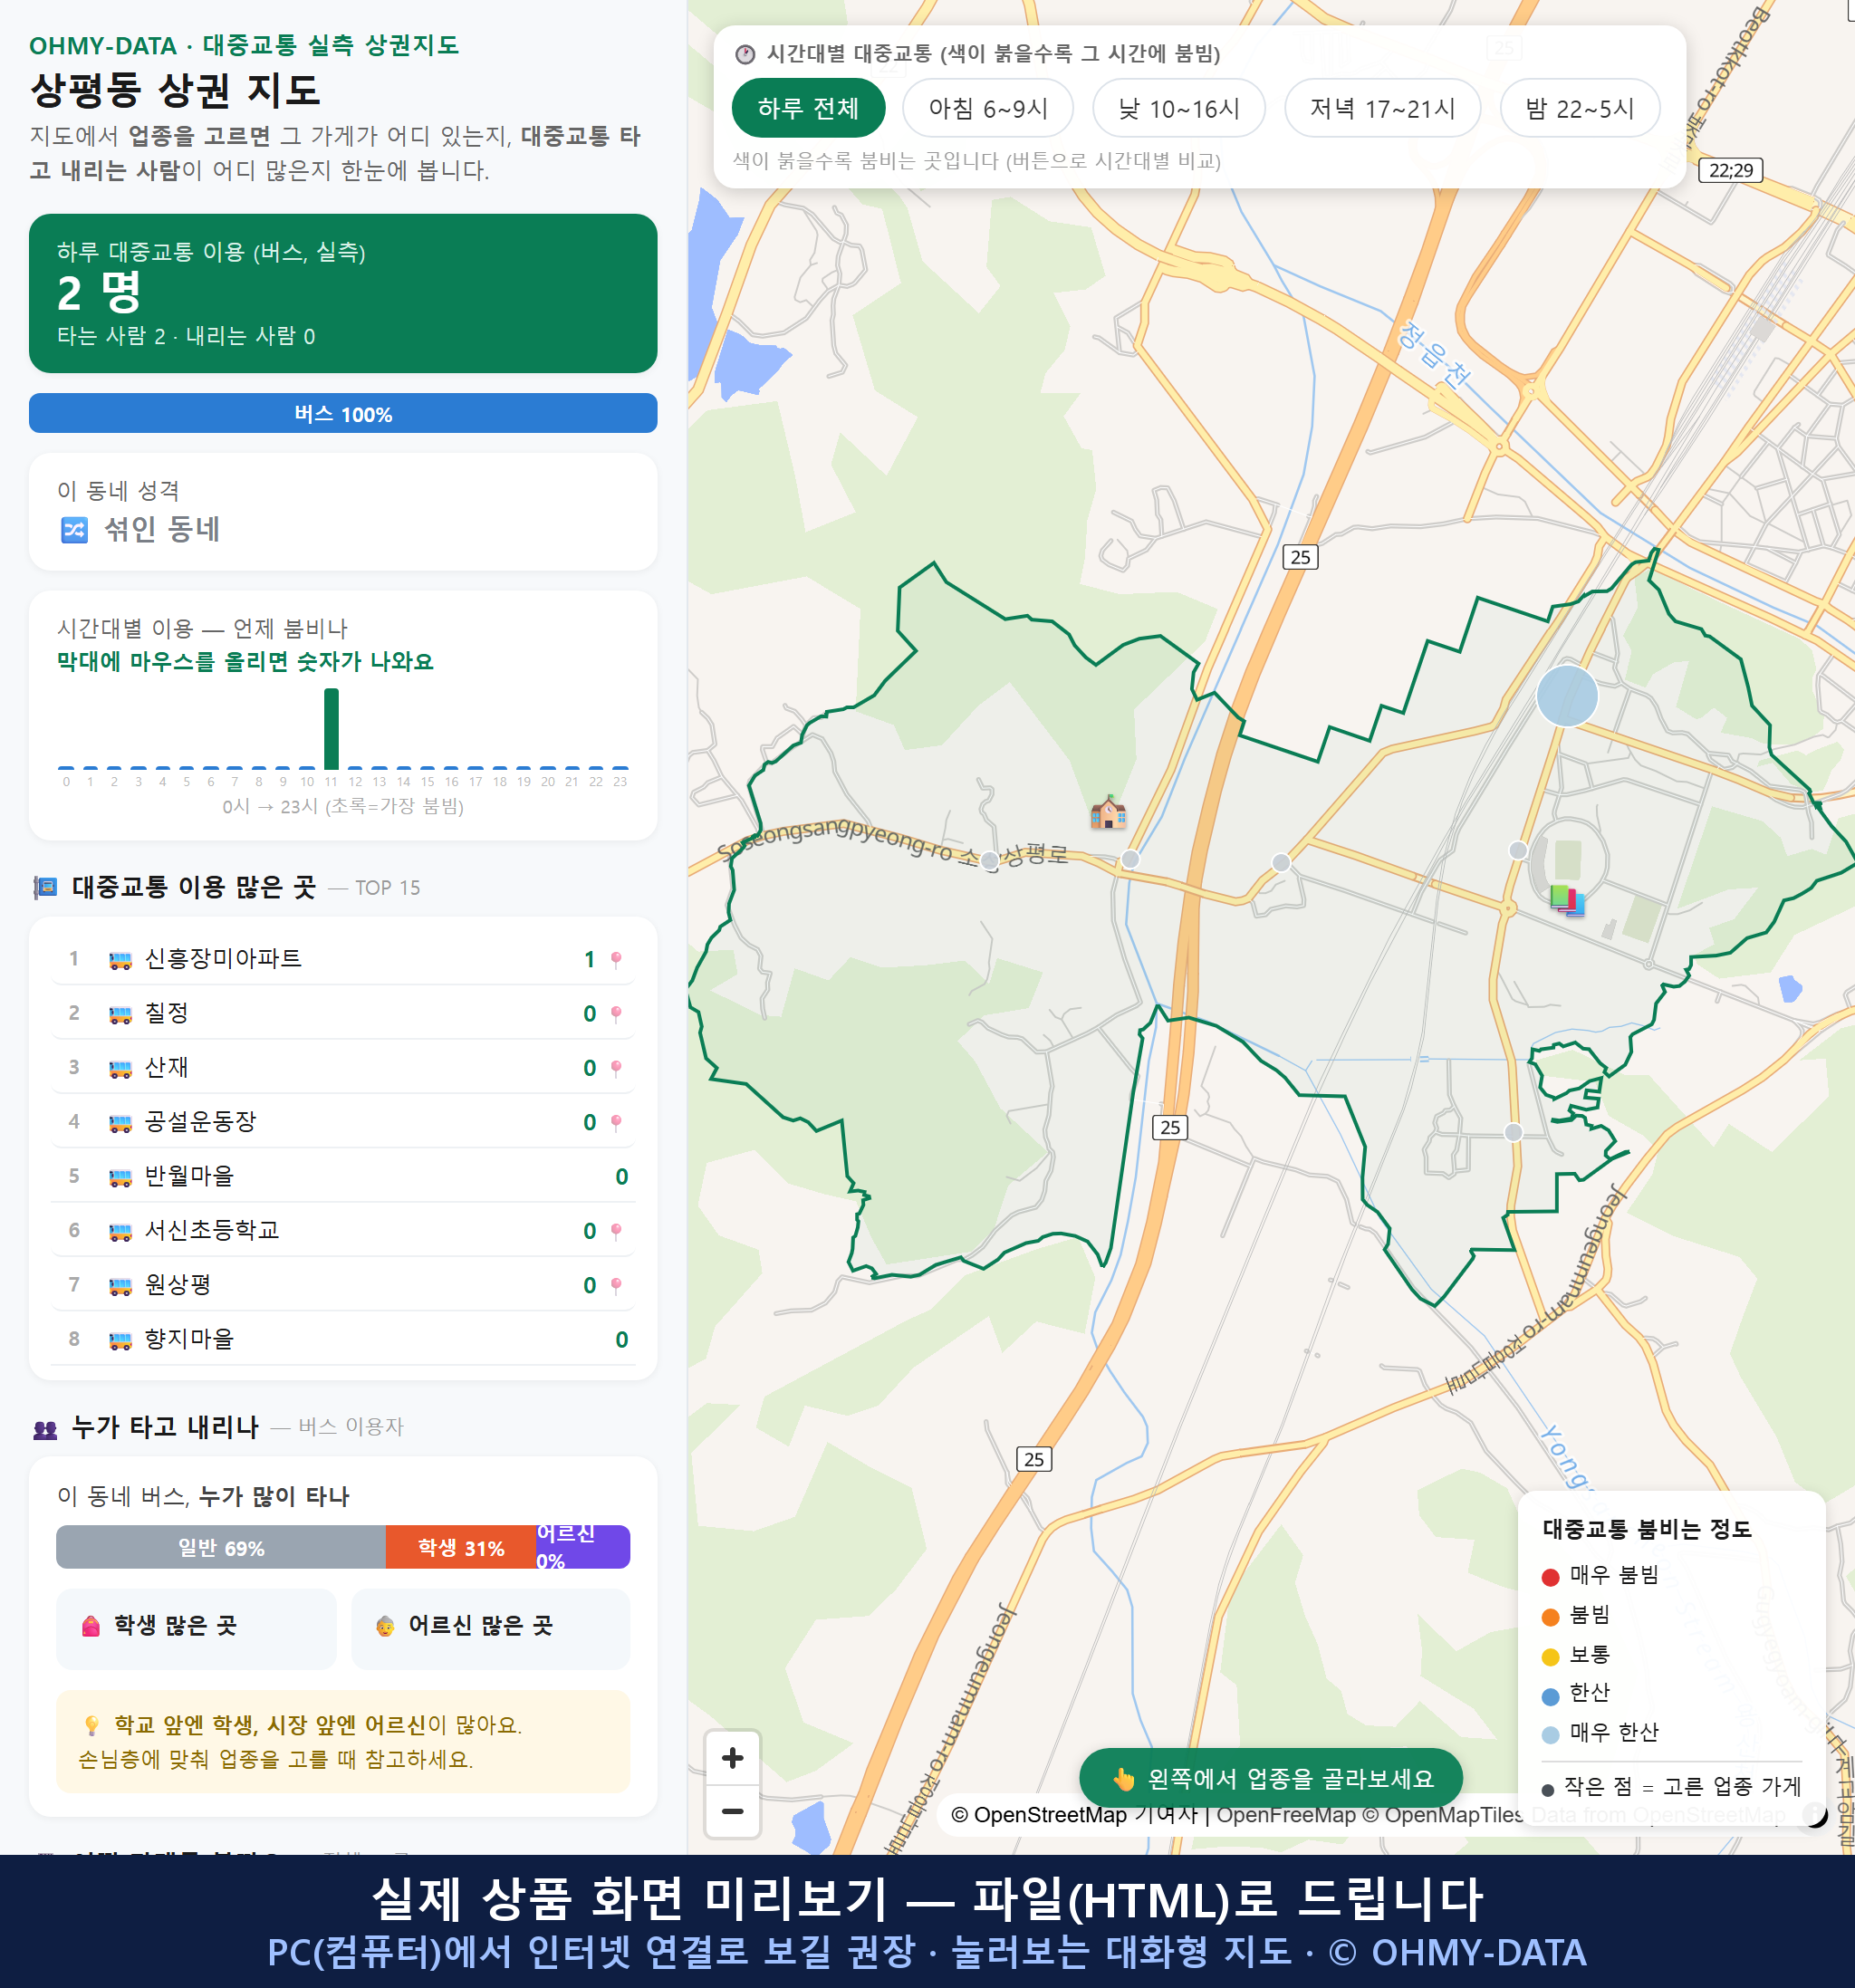Select the 서신초등학교 stop name

point(212,1231)
